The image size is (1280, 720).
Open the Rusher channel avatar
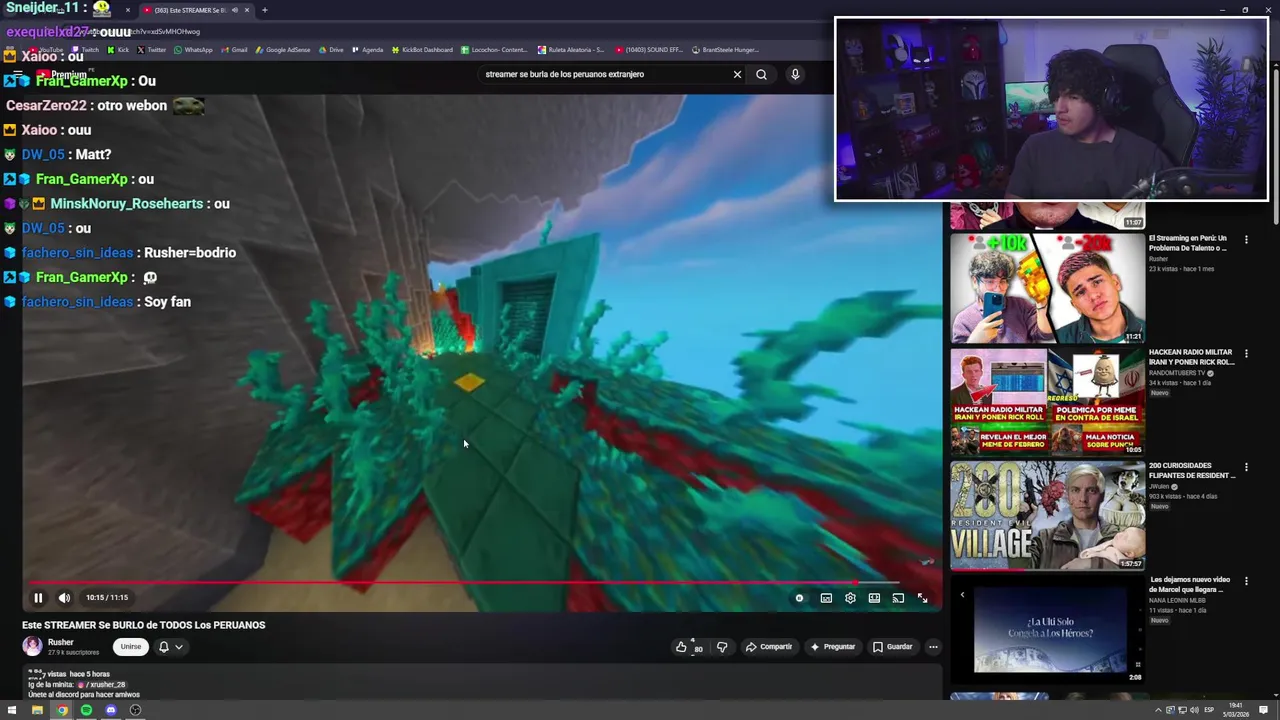[x=32, y=646]
